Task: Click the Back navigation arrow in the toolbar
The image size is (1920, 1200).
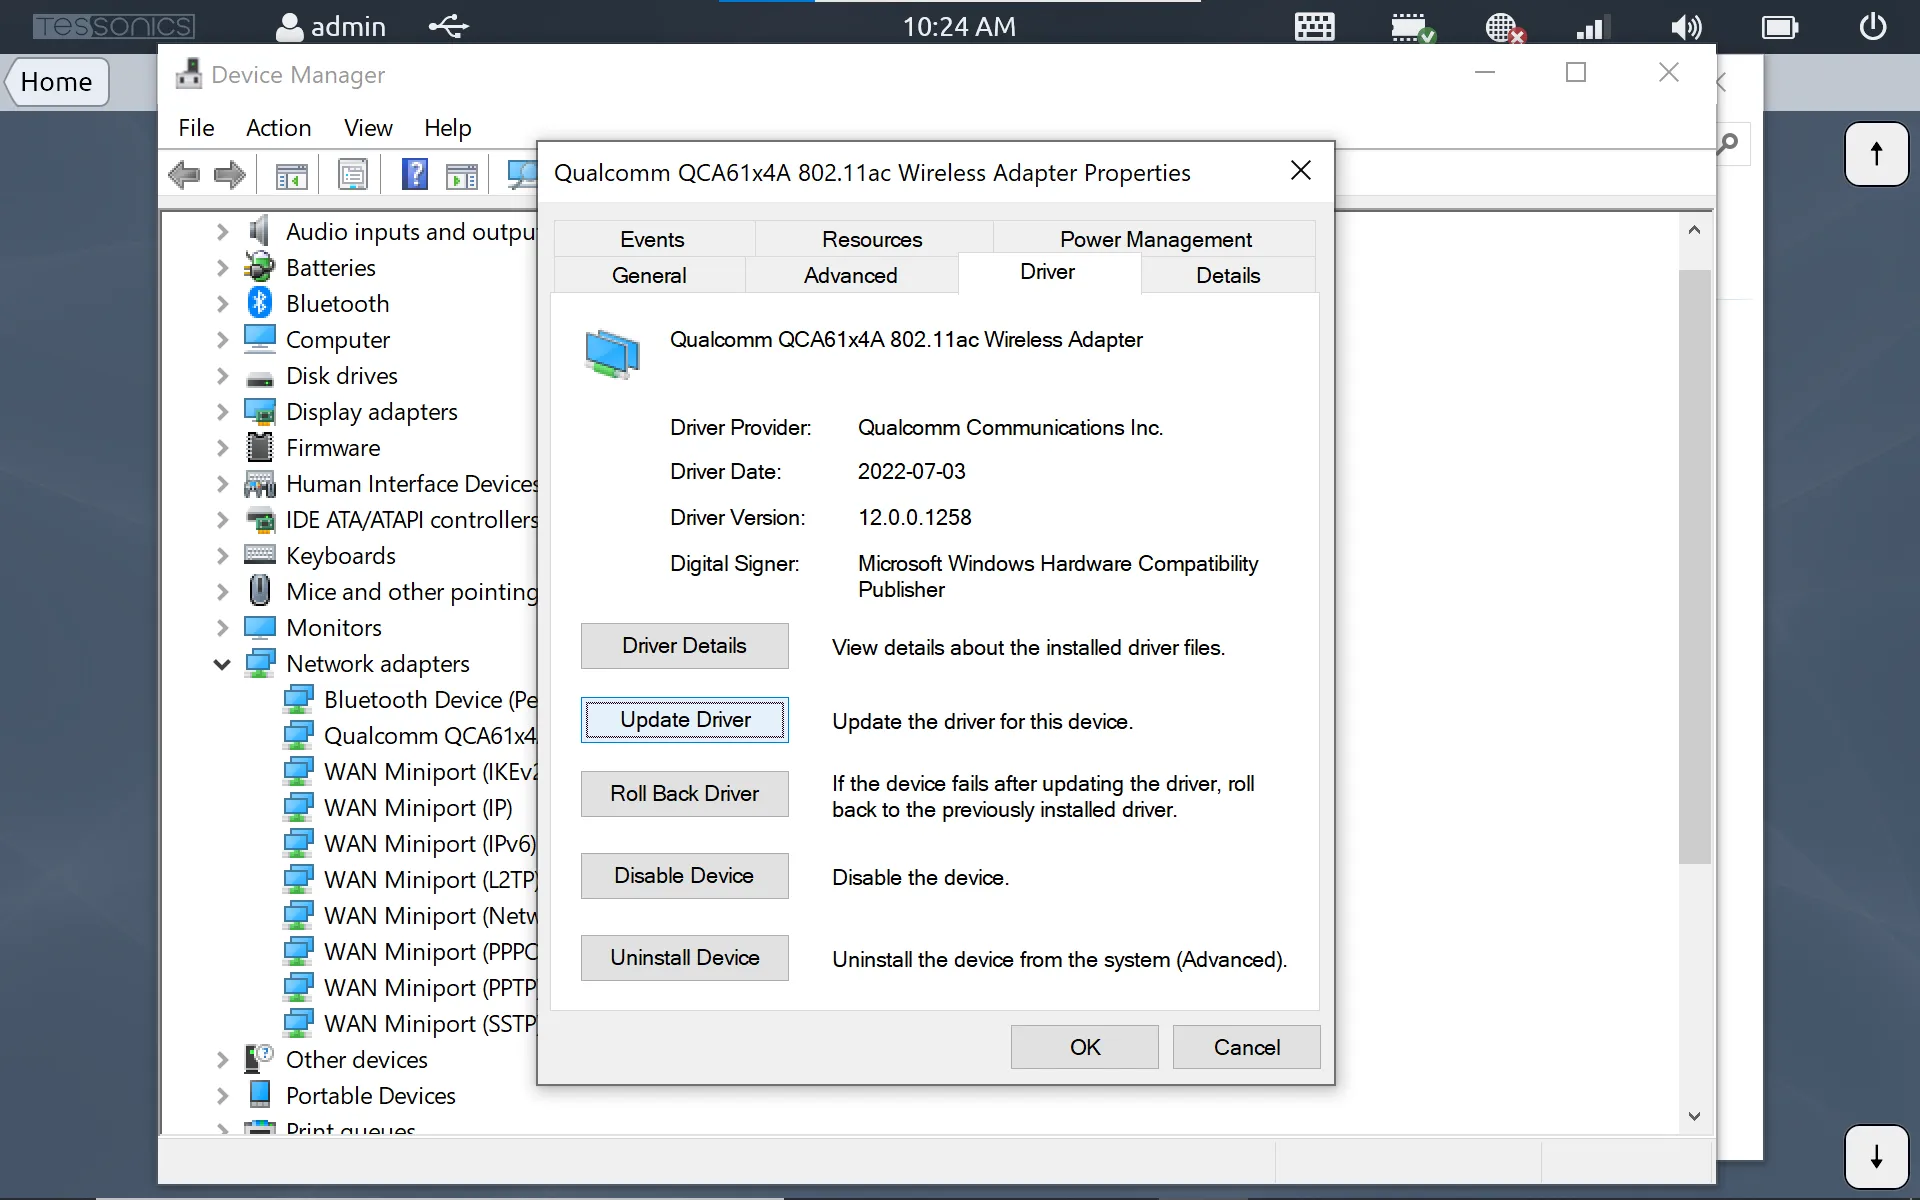Action: click(184, 175)
